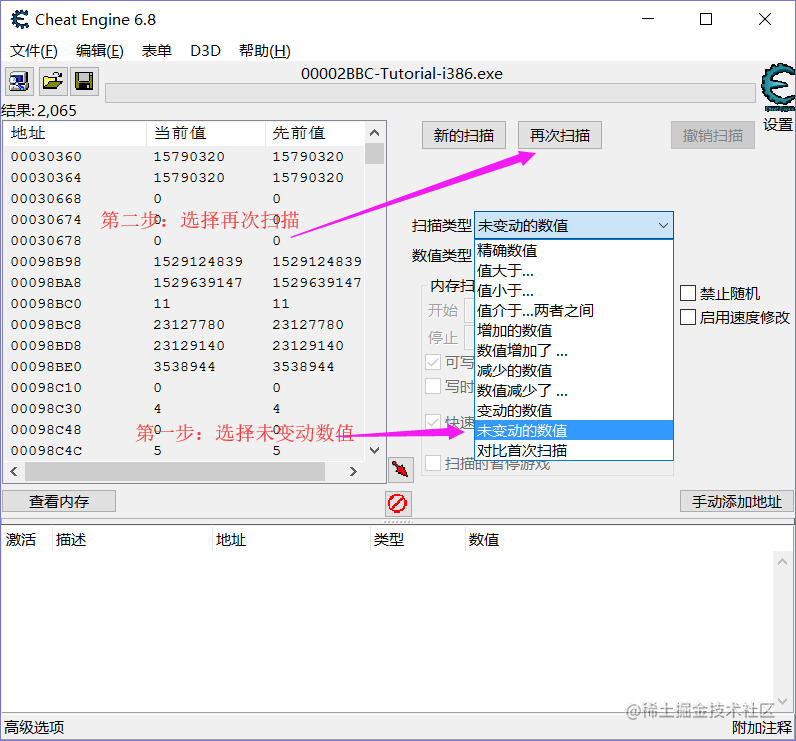Click the red arrow add-address icon
Image resolution: width=796 pixels, height=741 pixels.
(x=401, y=469)
